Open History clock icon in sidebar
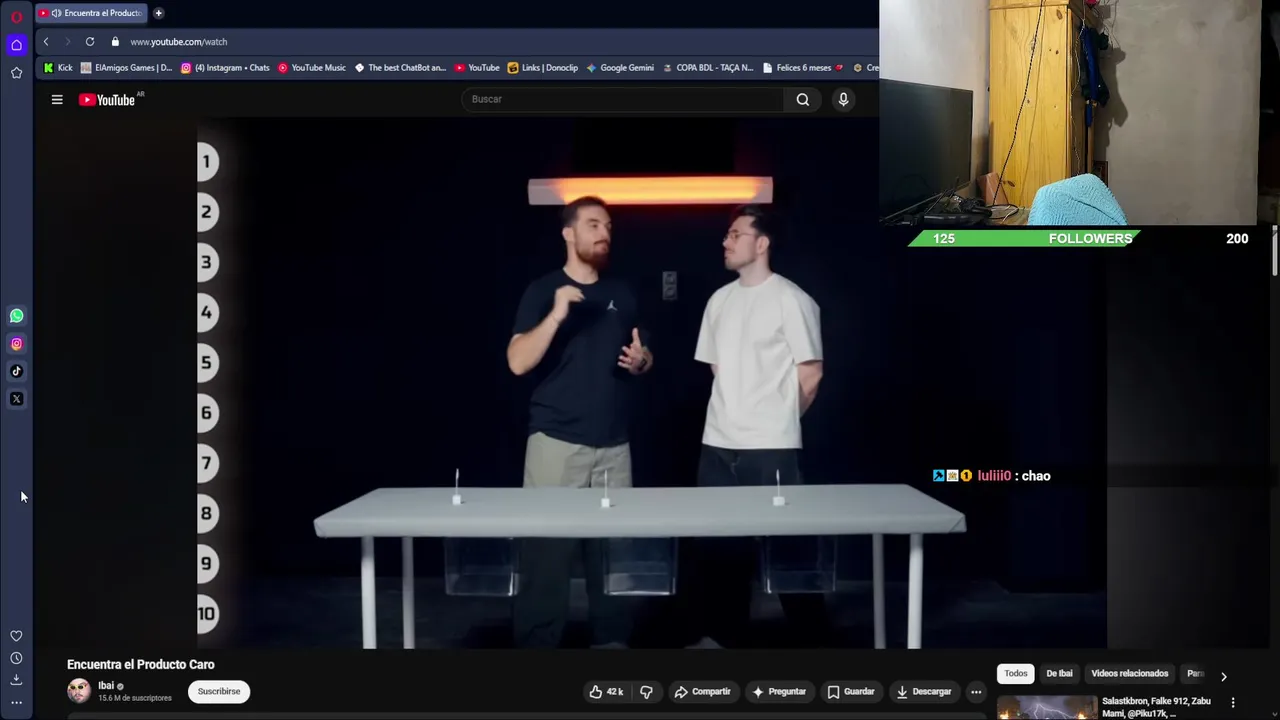The image size is (1280, 720). [x=16, y=658]
